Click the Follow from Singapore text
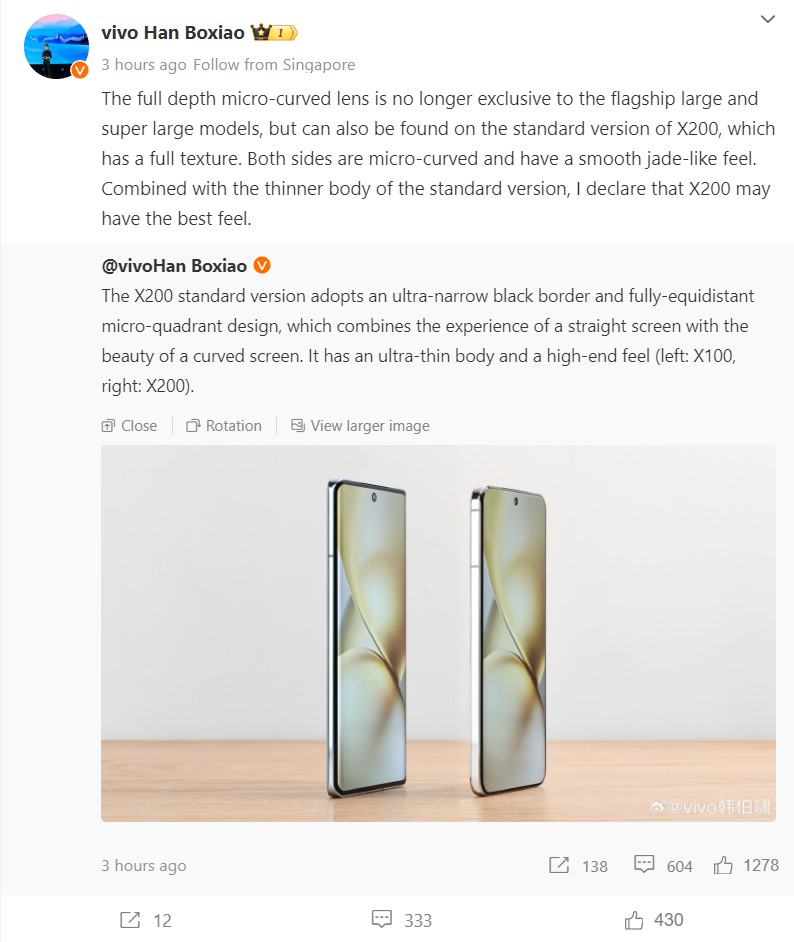This screenshot has width=794, height=942. coord(274,65)
